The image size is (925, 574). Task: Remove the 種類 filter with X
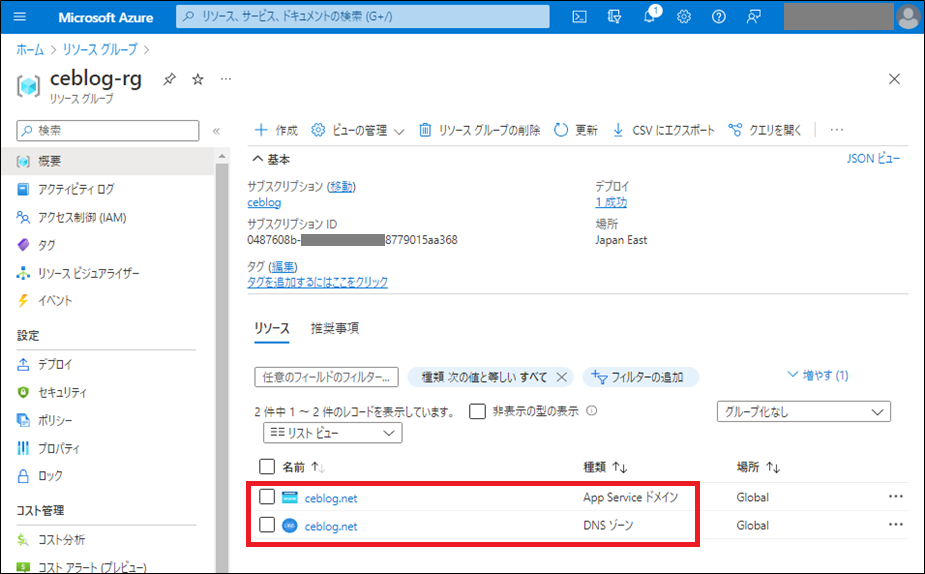point(562,377)
